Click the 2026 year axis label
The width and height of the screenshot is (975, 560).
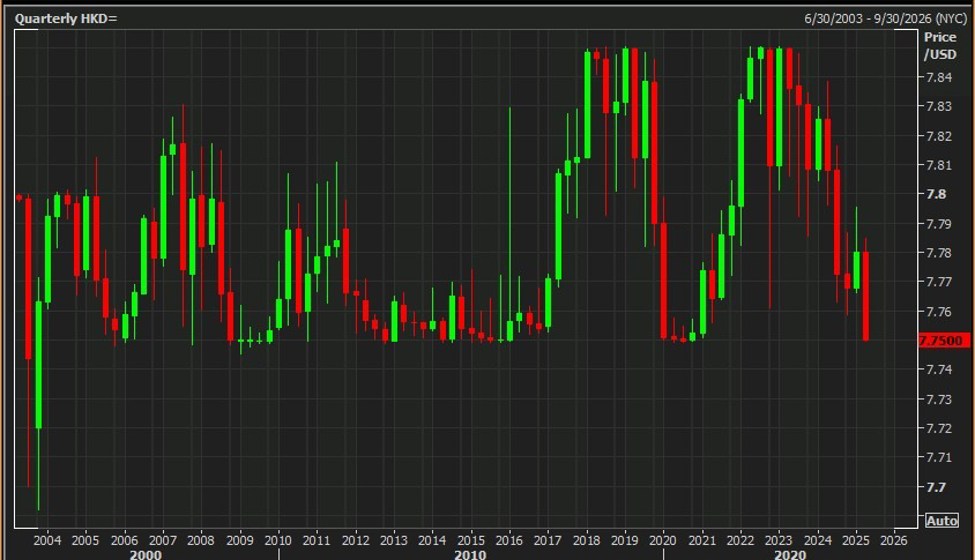pos(897,539)
